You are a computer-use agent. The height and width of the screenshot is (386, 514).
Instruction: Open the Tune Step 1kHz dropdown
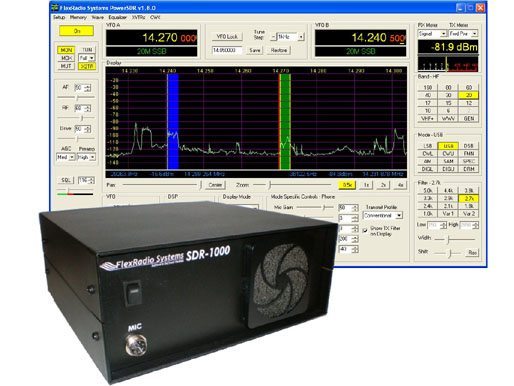tap(291, 37)
